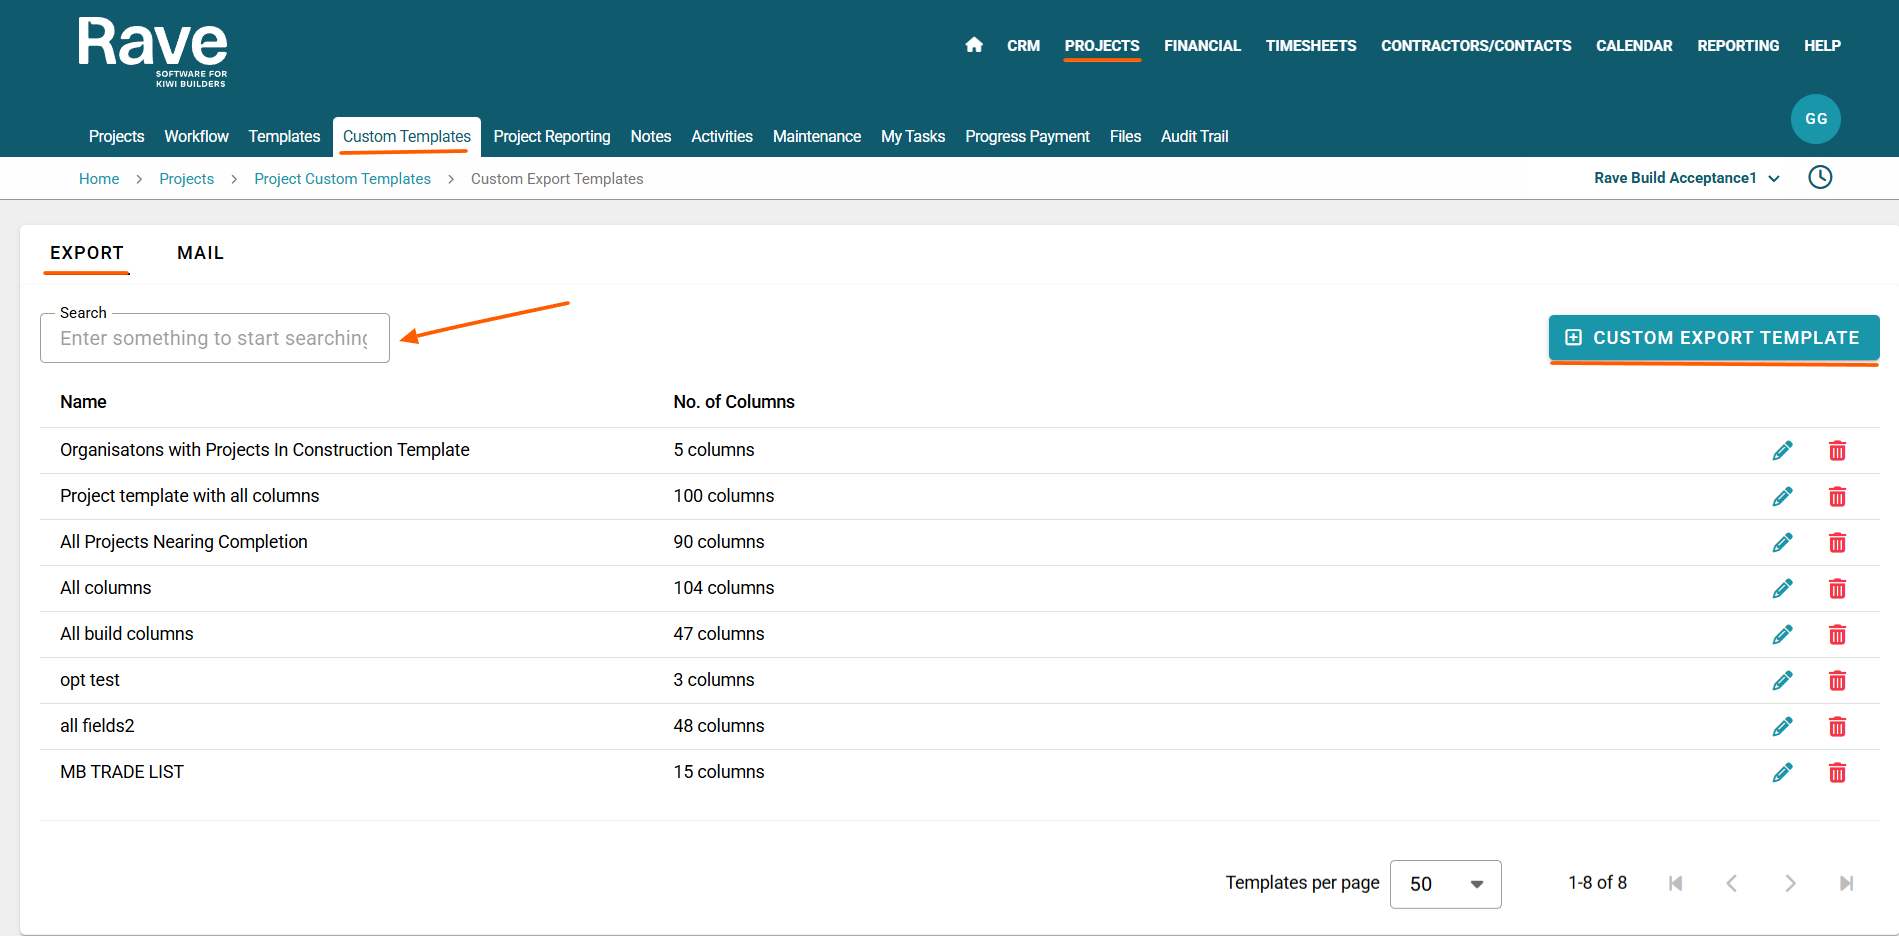This screenshot has width=1899, height=936.
Task: Delete the all fields2 template
Action: coord(1837,726)
